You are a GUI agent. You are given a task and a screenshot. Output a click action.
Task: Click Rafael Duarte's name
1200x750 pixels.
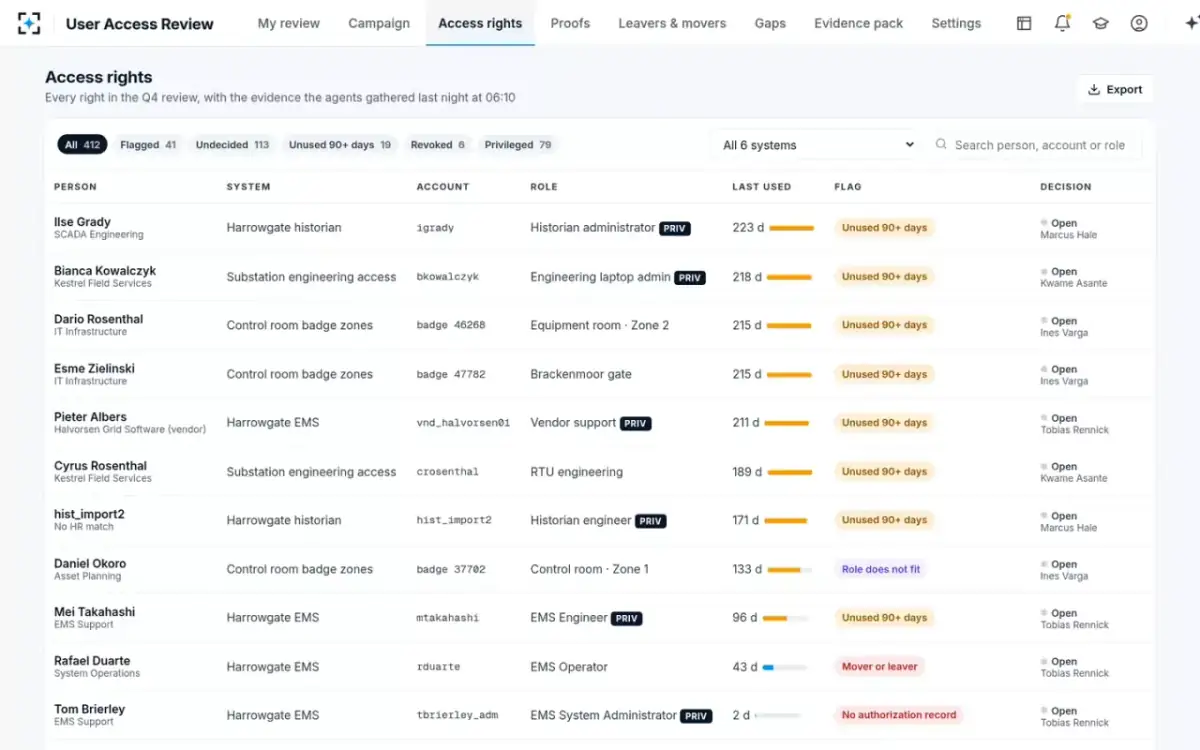point(92,661)
